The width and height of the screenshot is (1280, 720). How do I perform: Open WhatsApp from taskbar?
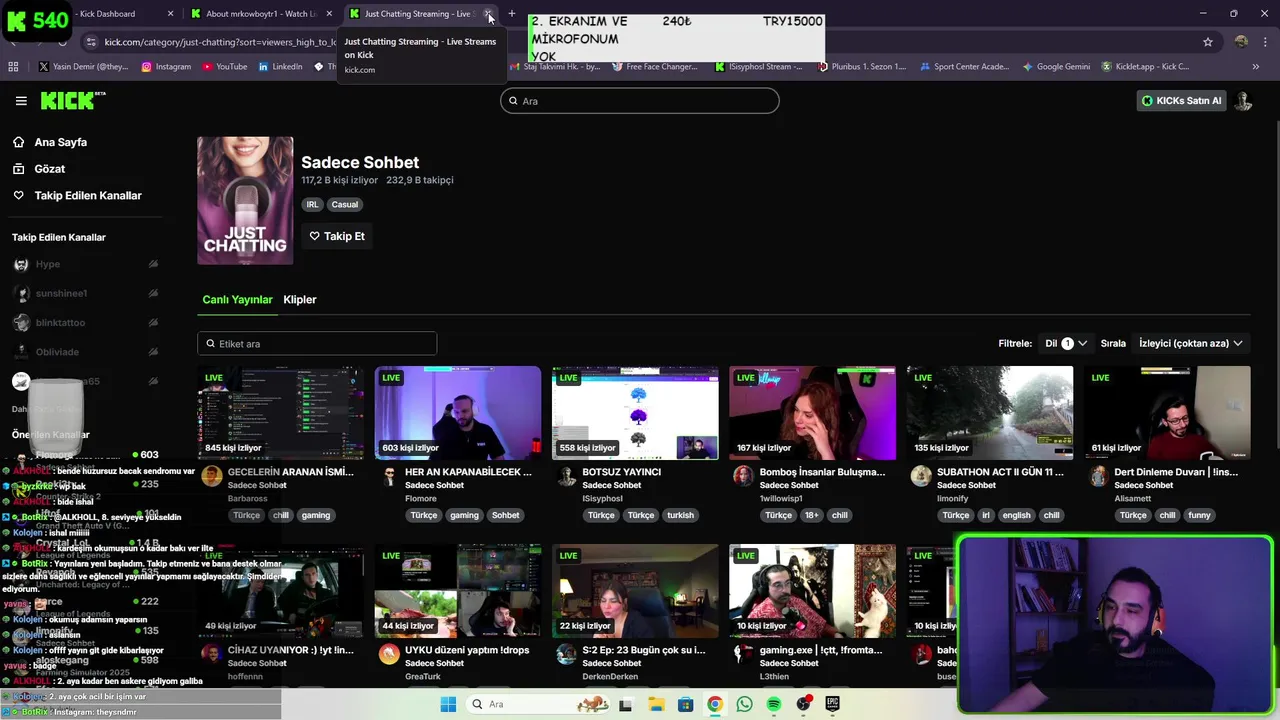pos(744,704)
